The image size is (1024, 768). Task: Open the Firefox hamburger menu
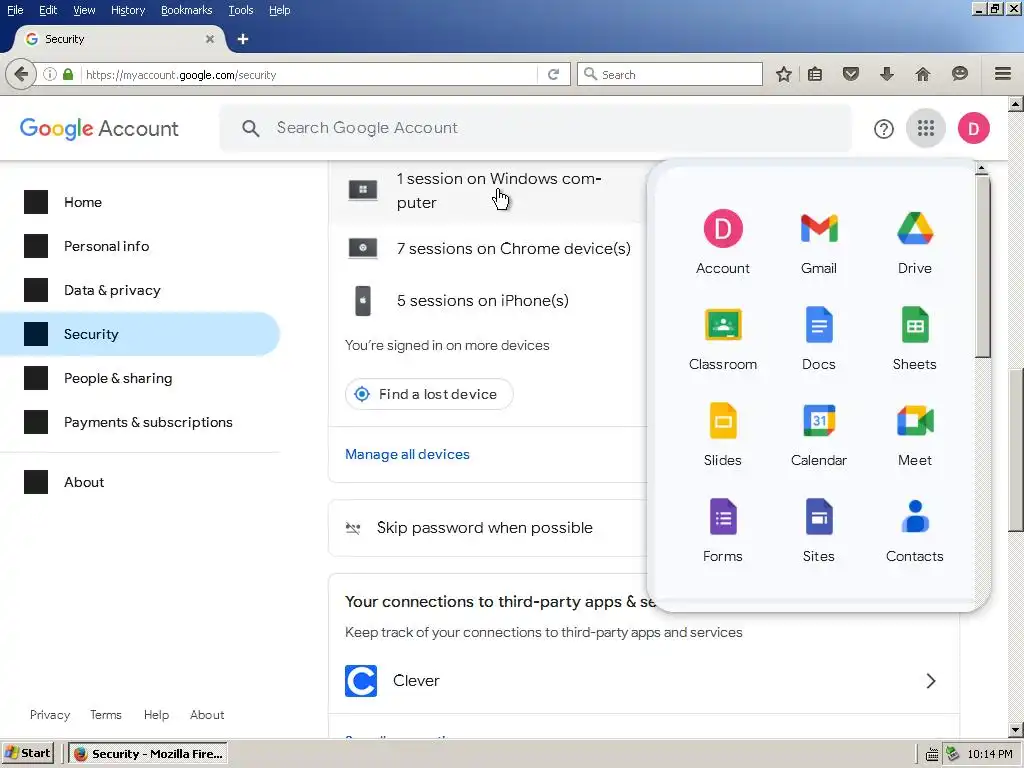[1002, 74]
